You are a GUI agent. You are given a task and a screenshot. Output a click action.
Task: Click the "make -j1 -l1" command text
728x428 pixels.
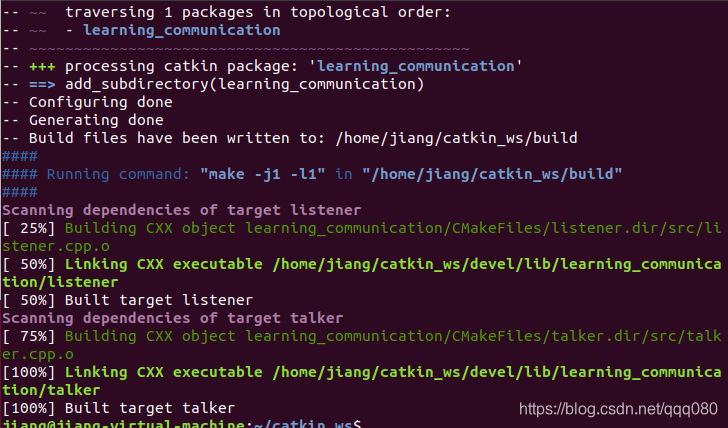click(262, 174)
